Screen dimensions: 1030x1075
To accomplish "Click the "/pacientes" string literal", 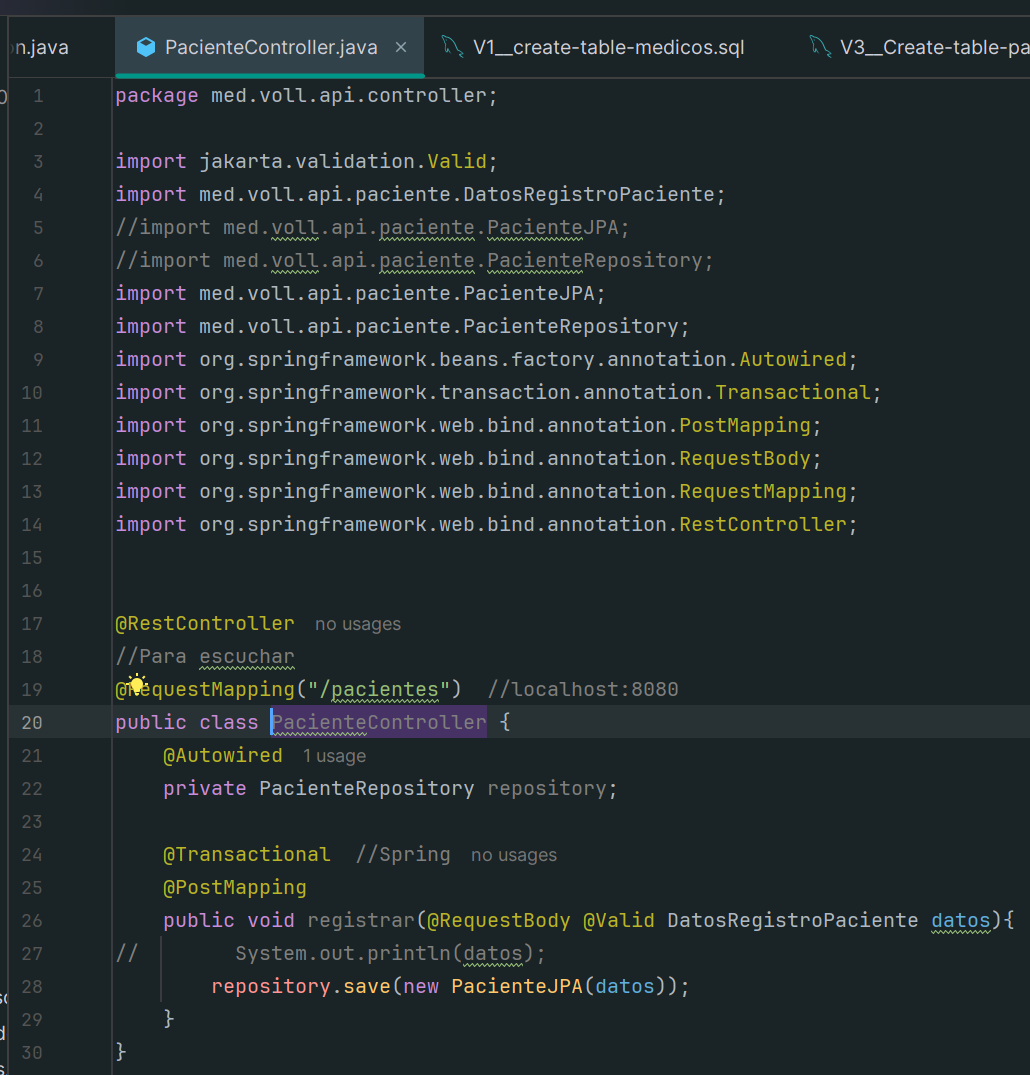I will [379, 690].
